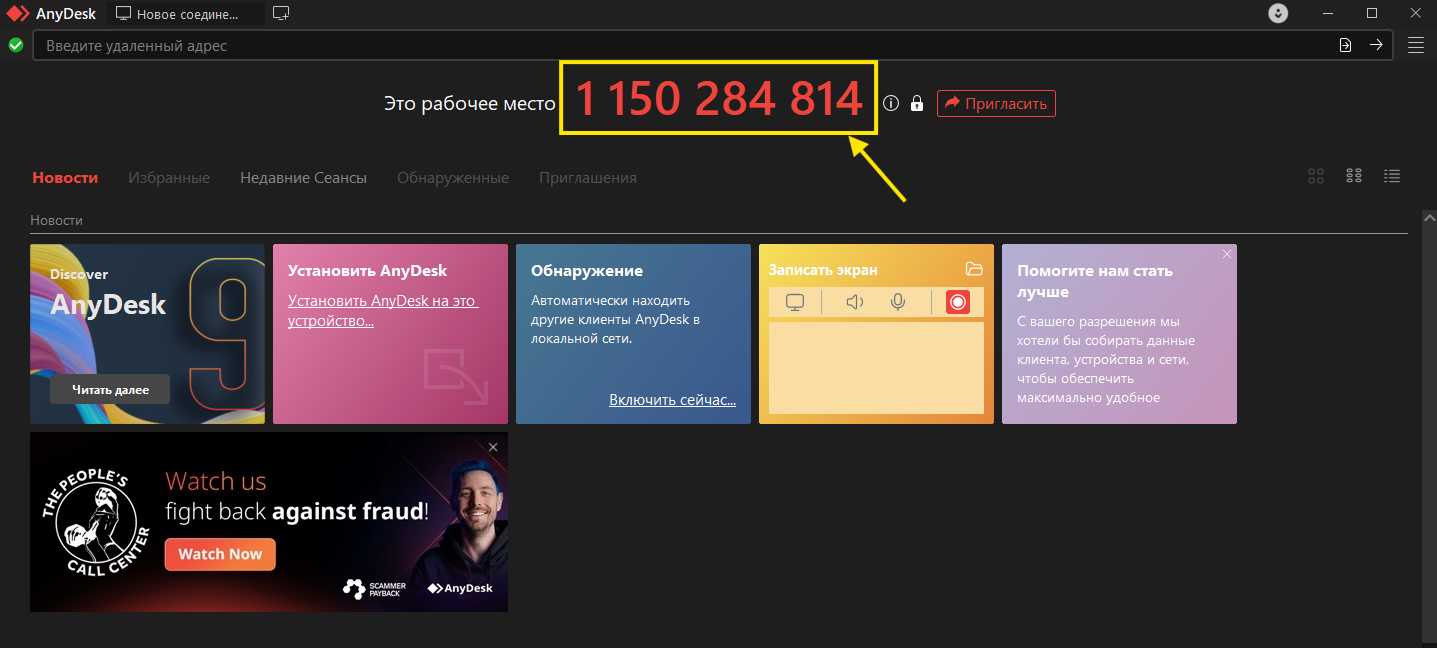1437x648 pixels.
Task: Open the recordings folder icon
Action: coord(974,269)
